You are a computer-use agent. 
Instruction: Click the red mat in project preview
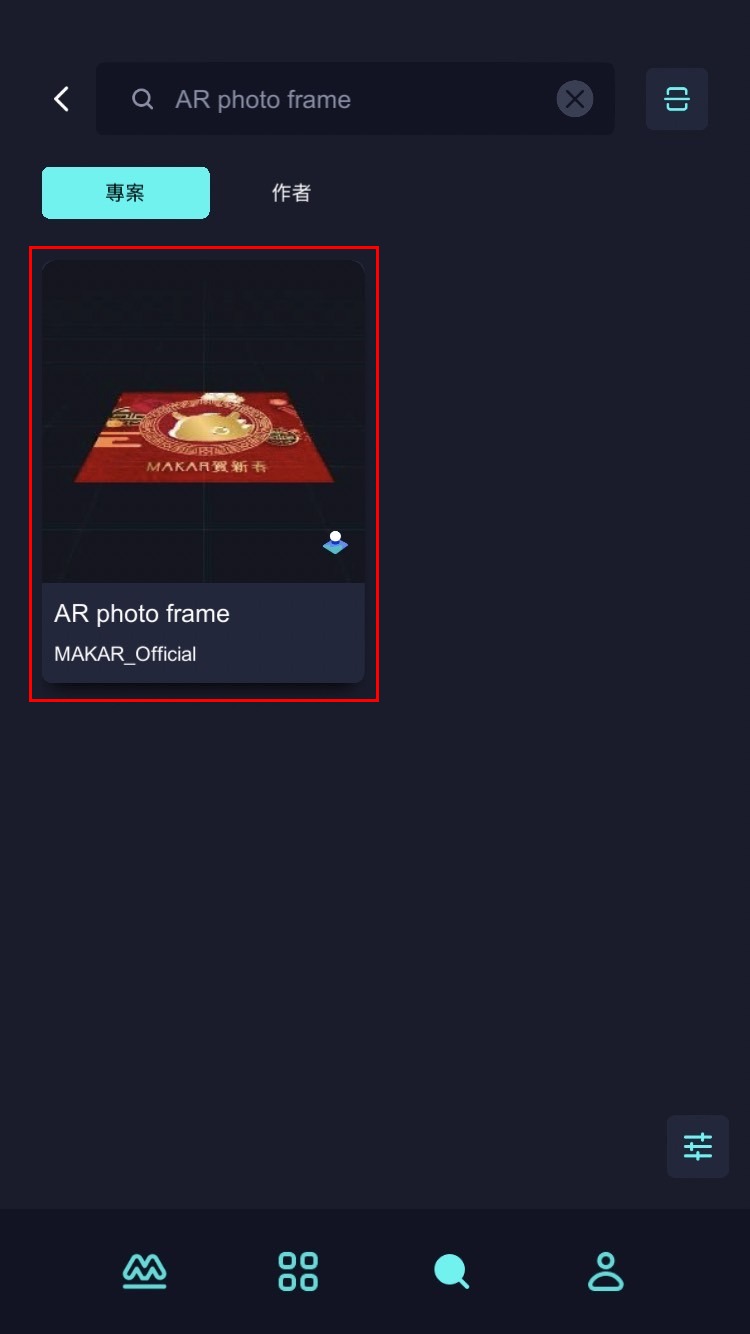(x=205, y=437)
